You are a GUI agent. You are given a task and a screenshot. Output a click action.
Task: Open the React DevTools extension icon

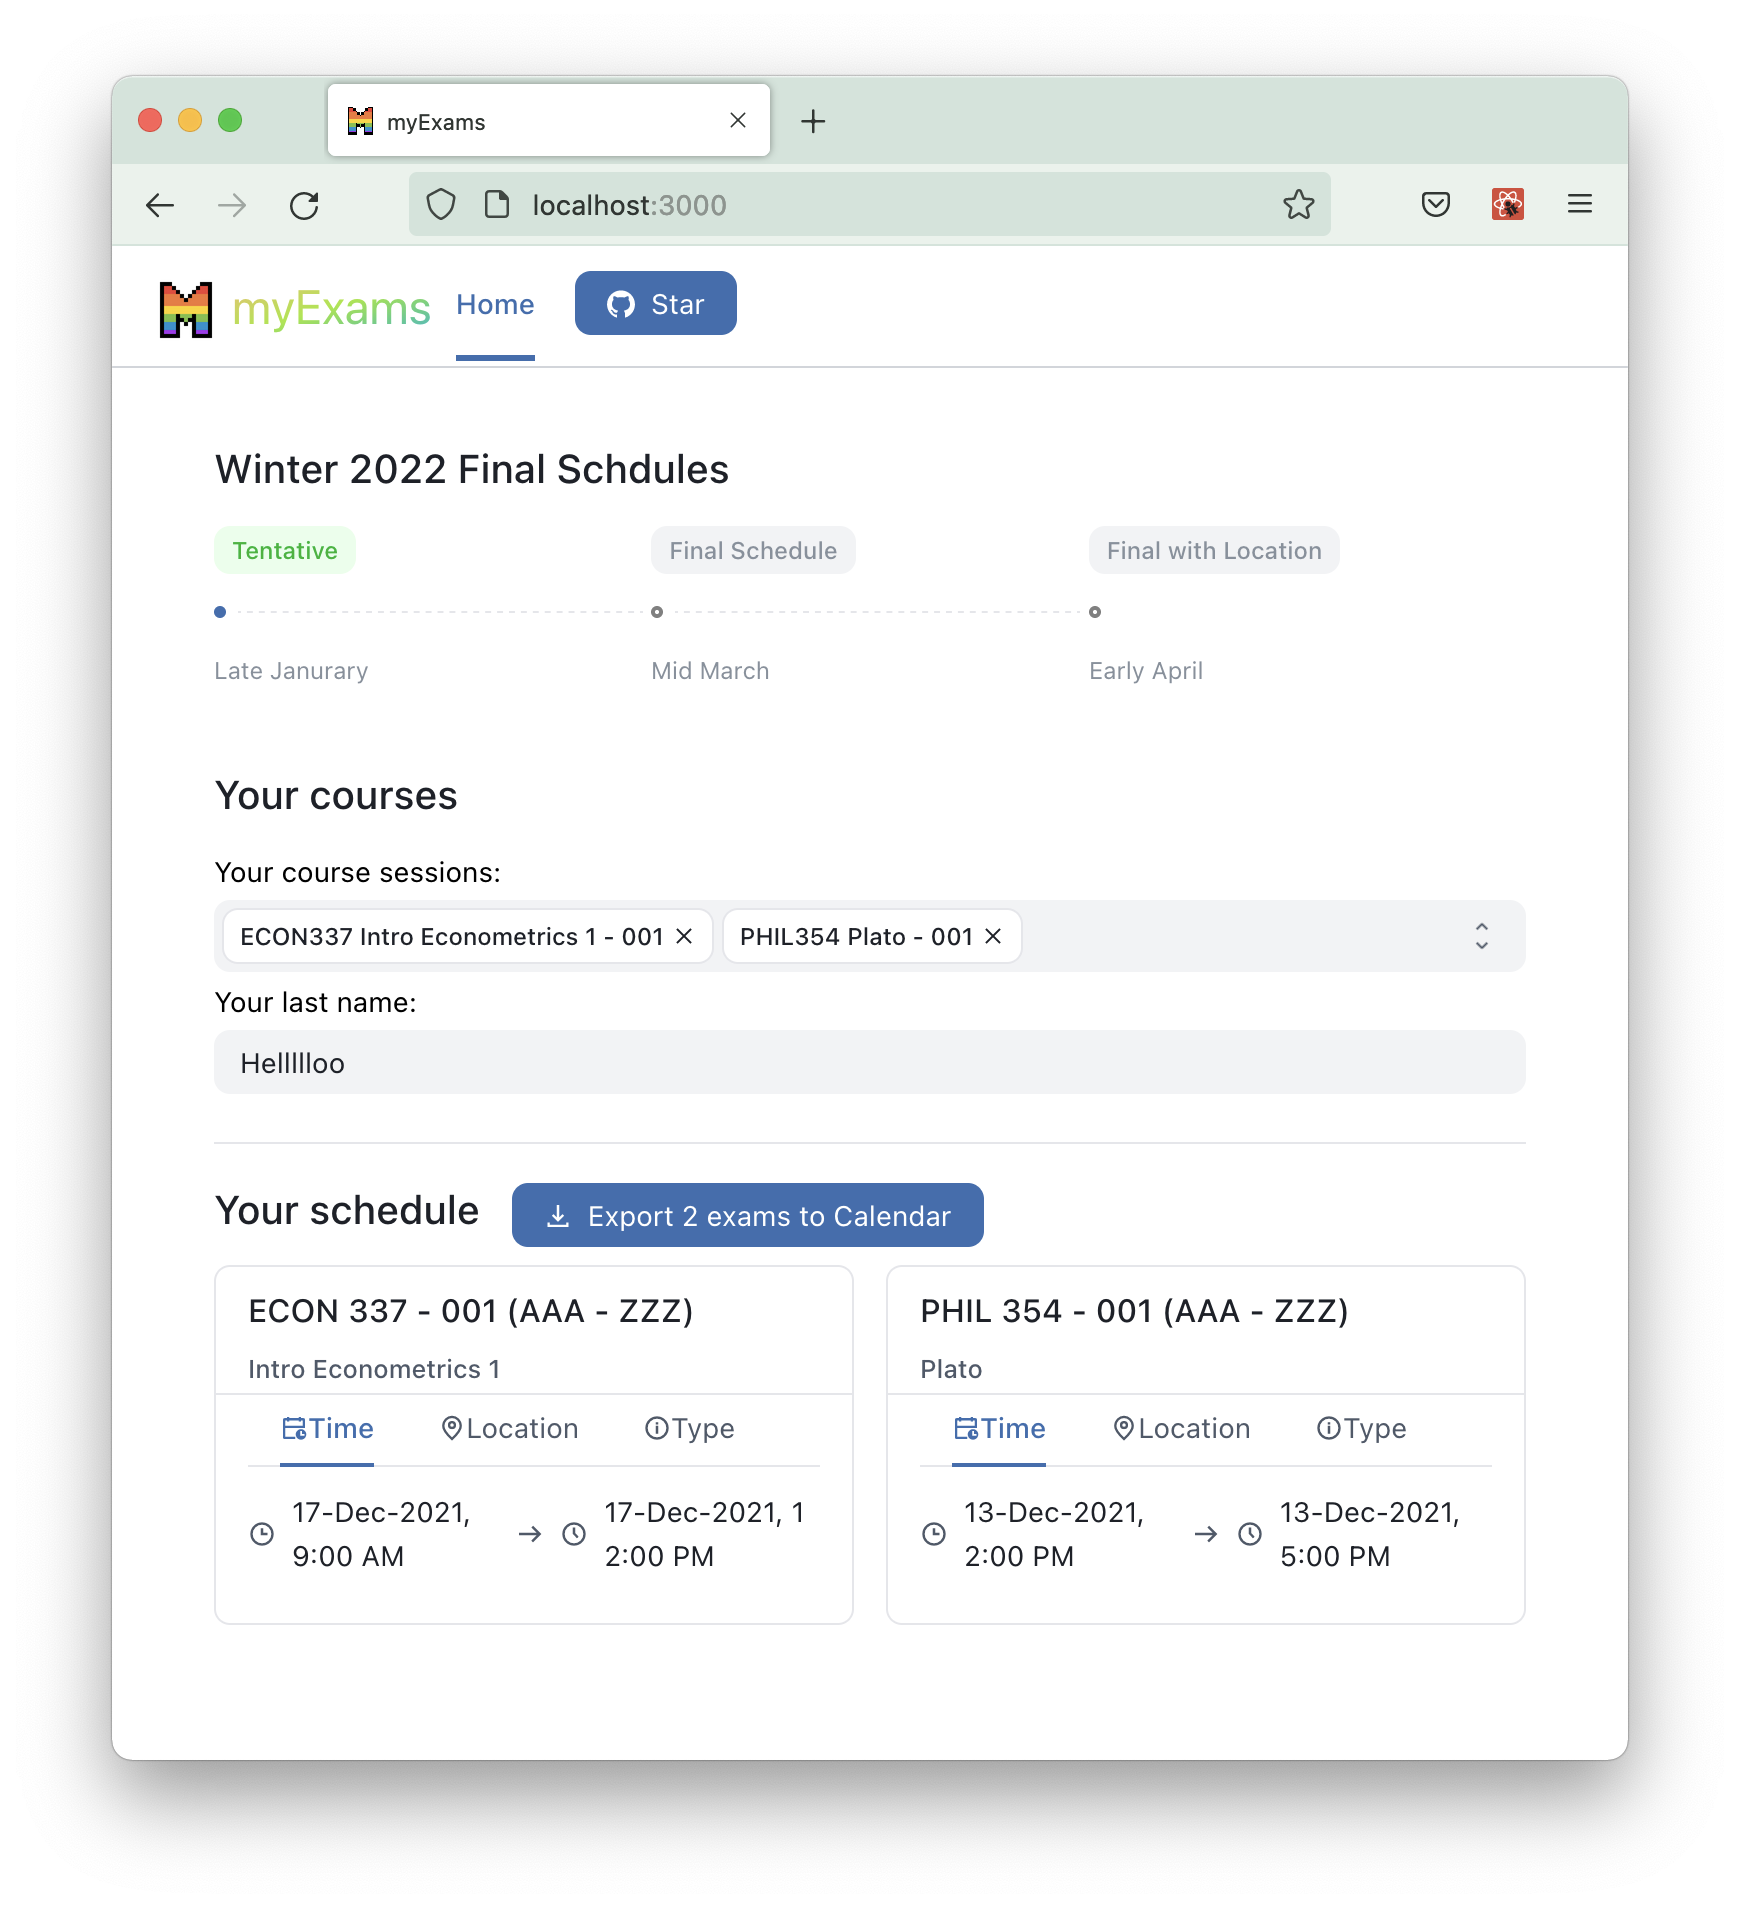pyautogui.click(x=1507, y=205)
